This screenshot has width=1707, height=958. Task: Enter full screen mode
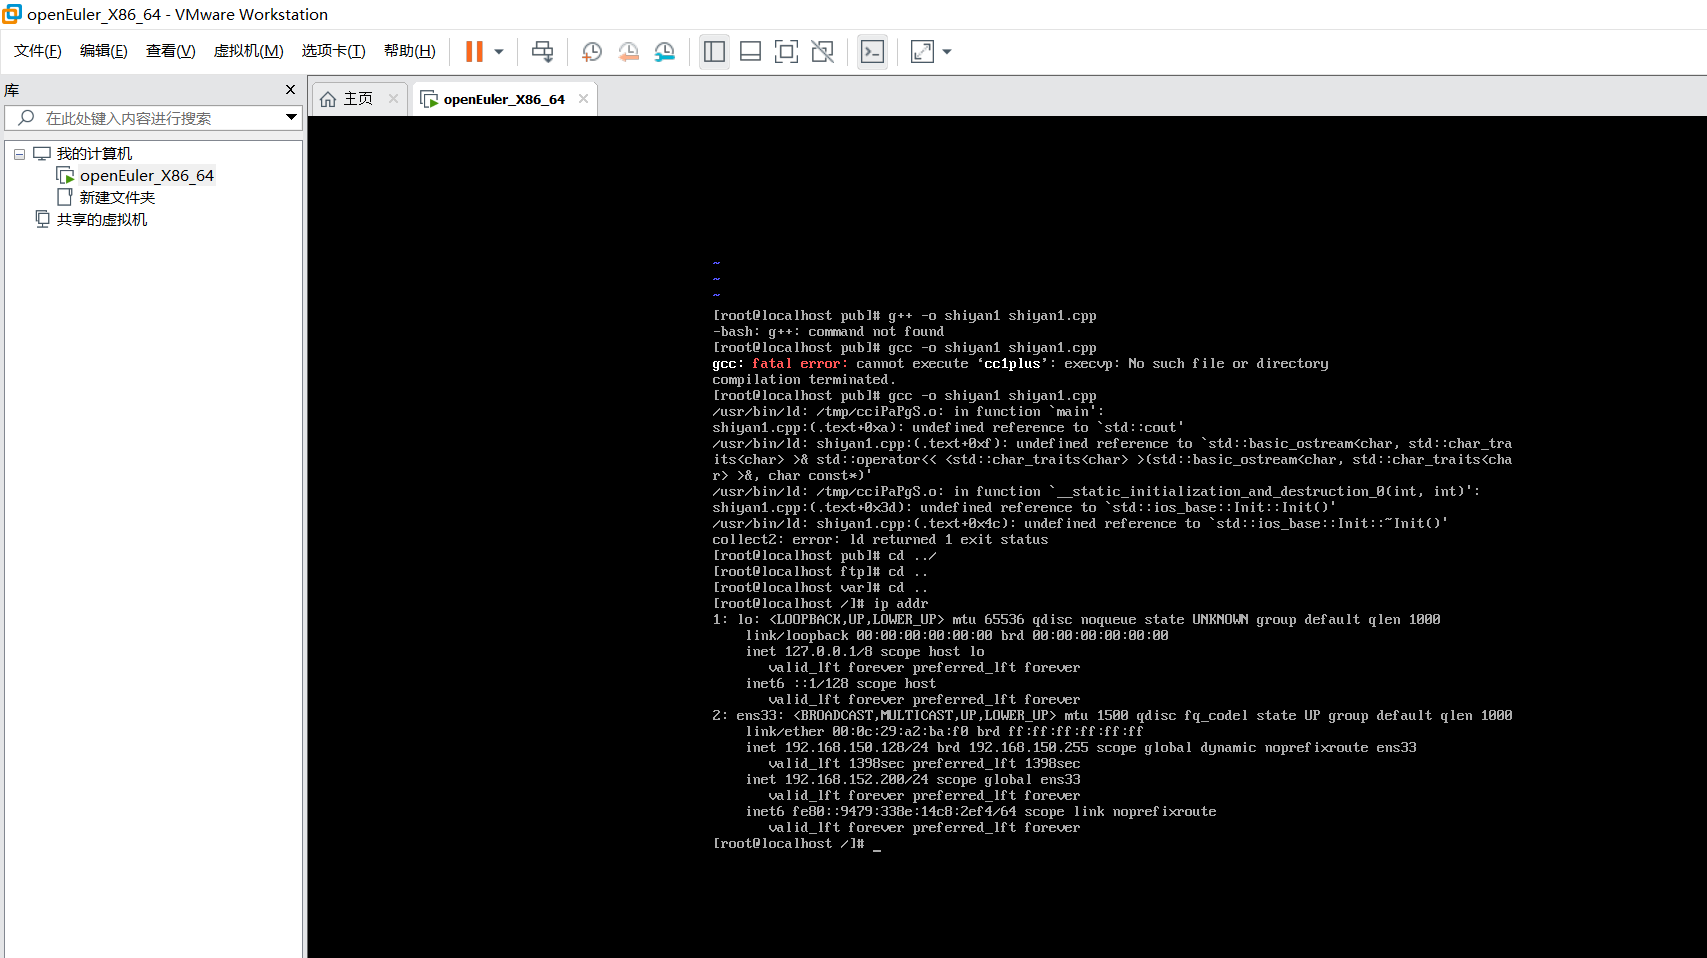pos(786,51)
